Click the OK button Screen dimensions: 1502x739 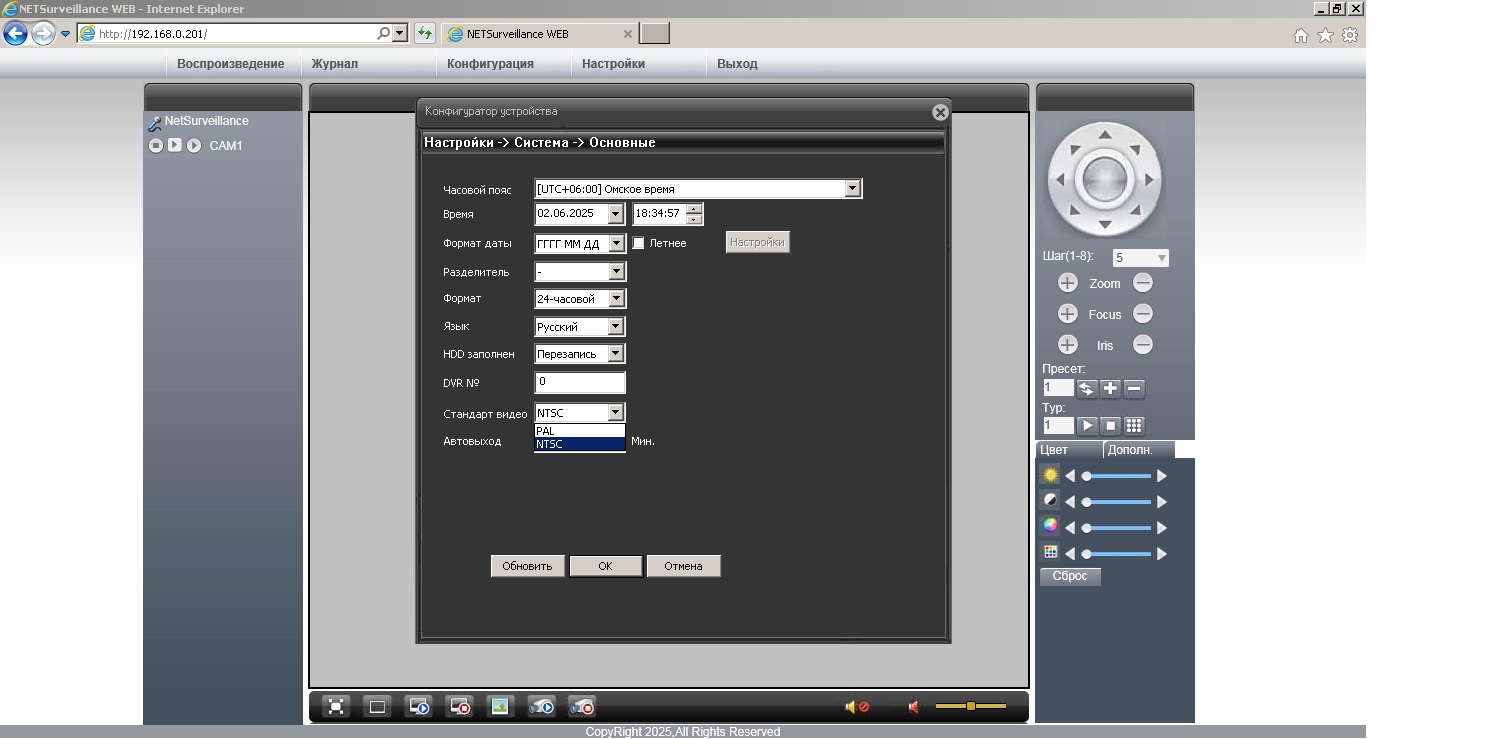point(605,566)
